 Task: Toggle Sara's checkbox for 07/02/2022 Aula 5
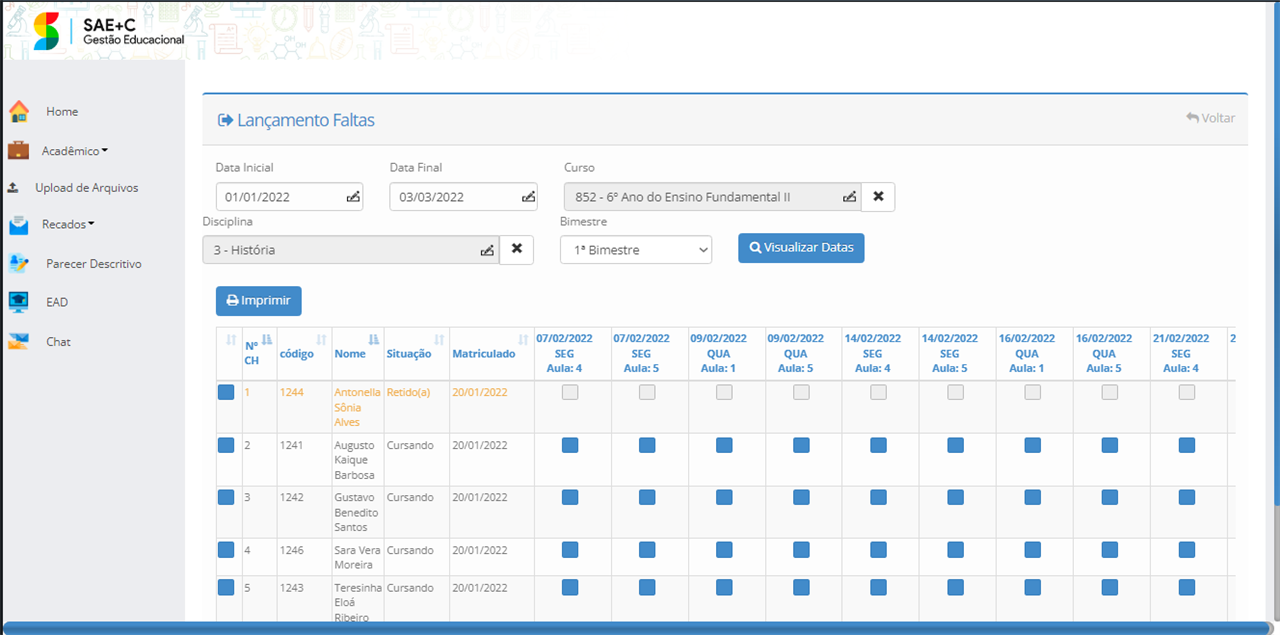(x=647, y=549)
